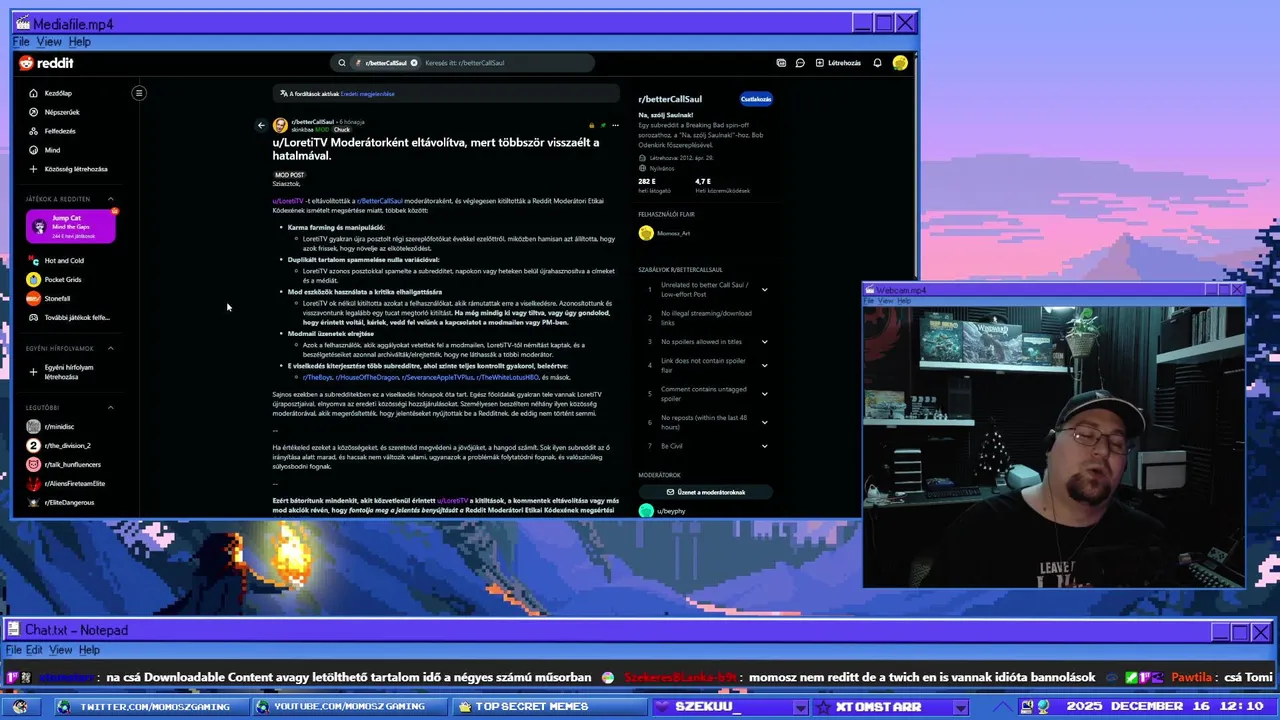Open r/TheBoys subreddit link

coord(317,377)
